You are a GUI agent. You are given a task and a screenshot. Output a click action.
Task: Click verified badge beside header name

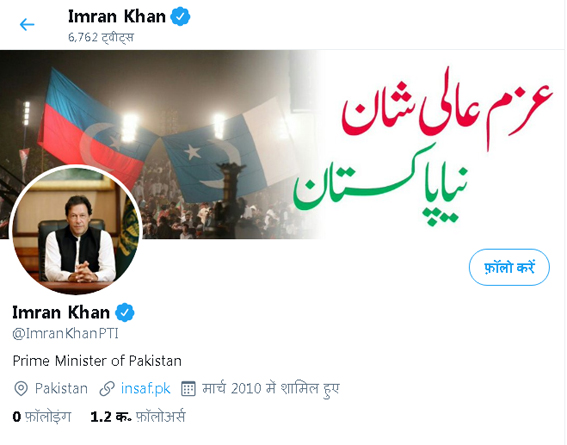(180, 17)
